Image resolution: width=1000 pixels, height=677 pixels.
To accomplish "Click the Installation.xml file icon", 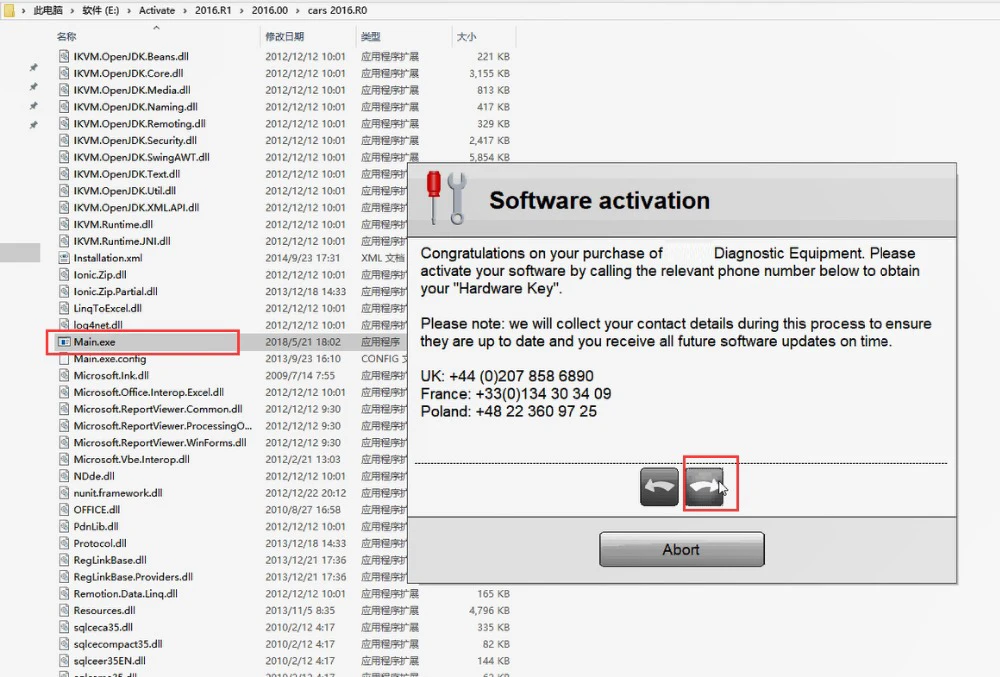I will tap(64, 258).
